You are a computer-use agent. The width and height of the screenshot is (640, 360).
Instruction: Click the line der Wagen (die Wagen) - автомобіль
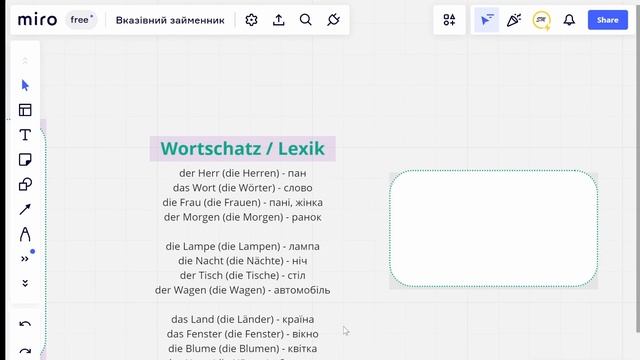242,290
